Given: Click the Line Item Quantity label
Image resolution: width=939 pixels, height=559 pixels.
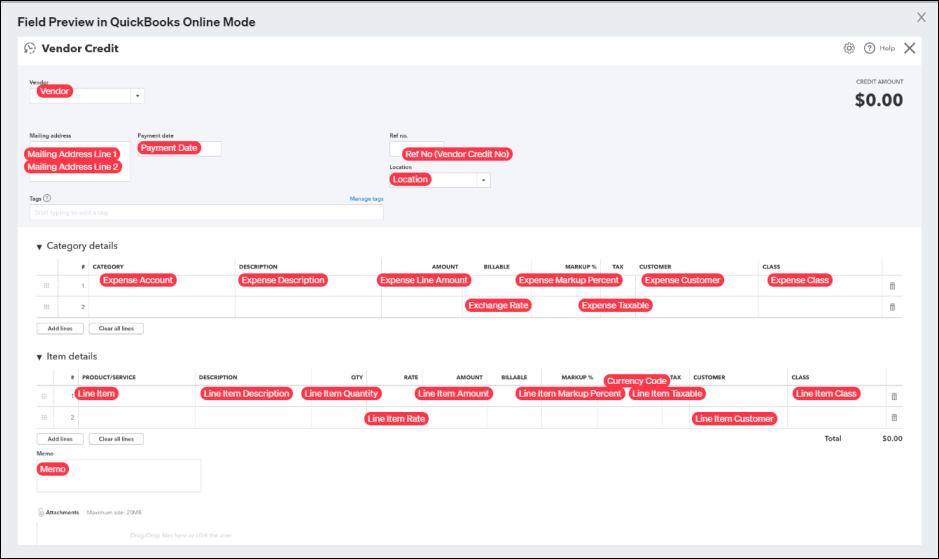Looking at the screenshot, I should 341,393.
